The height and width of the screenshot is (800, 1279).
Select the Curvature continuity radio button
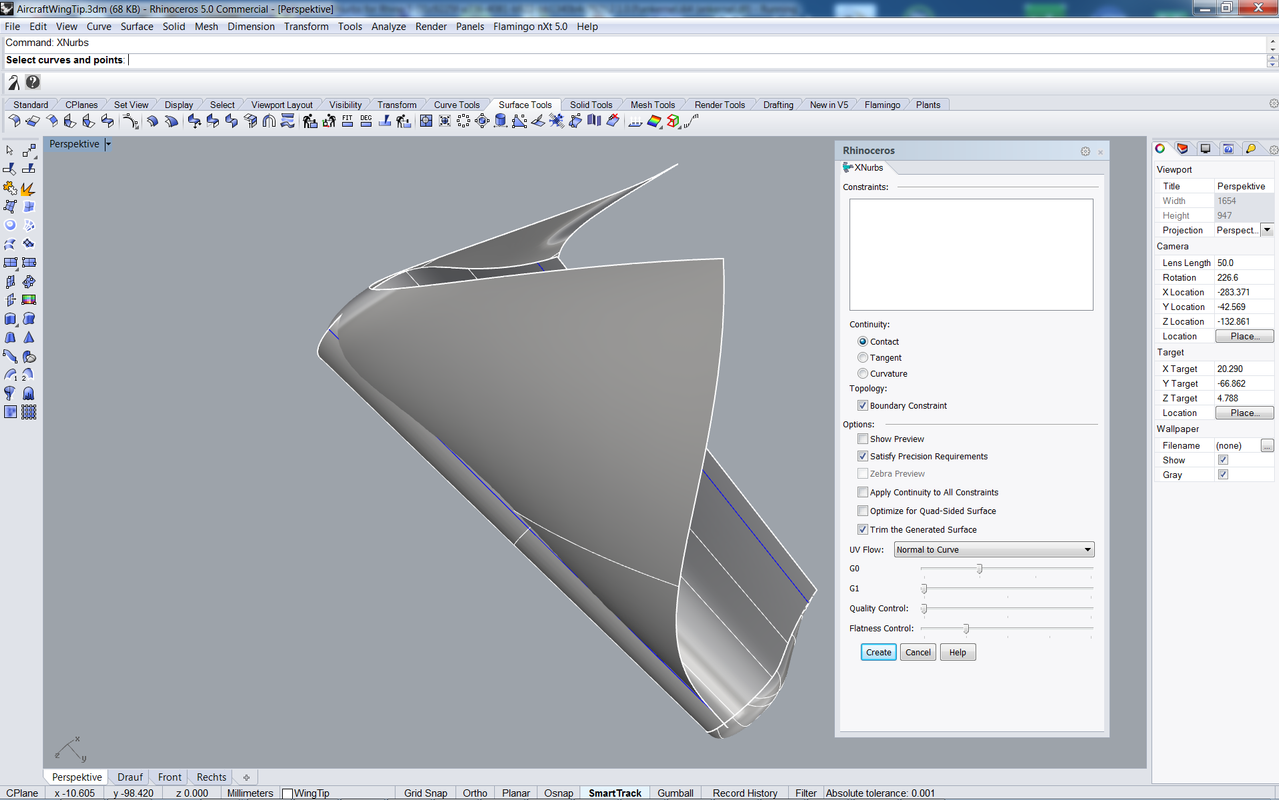click(863, 374)
